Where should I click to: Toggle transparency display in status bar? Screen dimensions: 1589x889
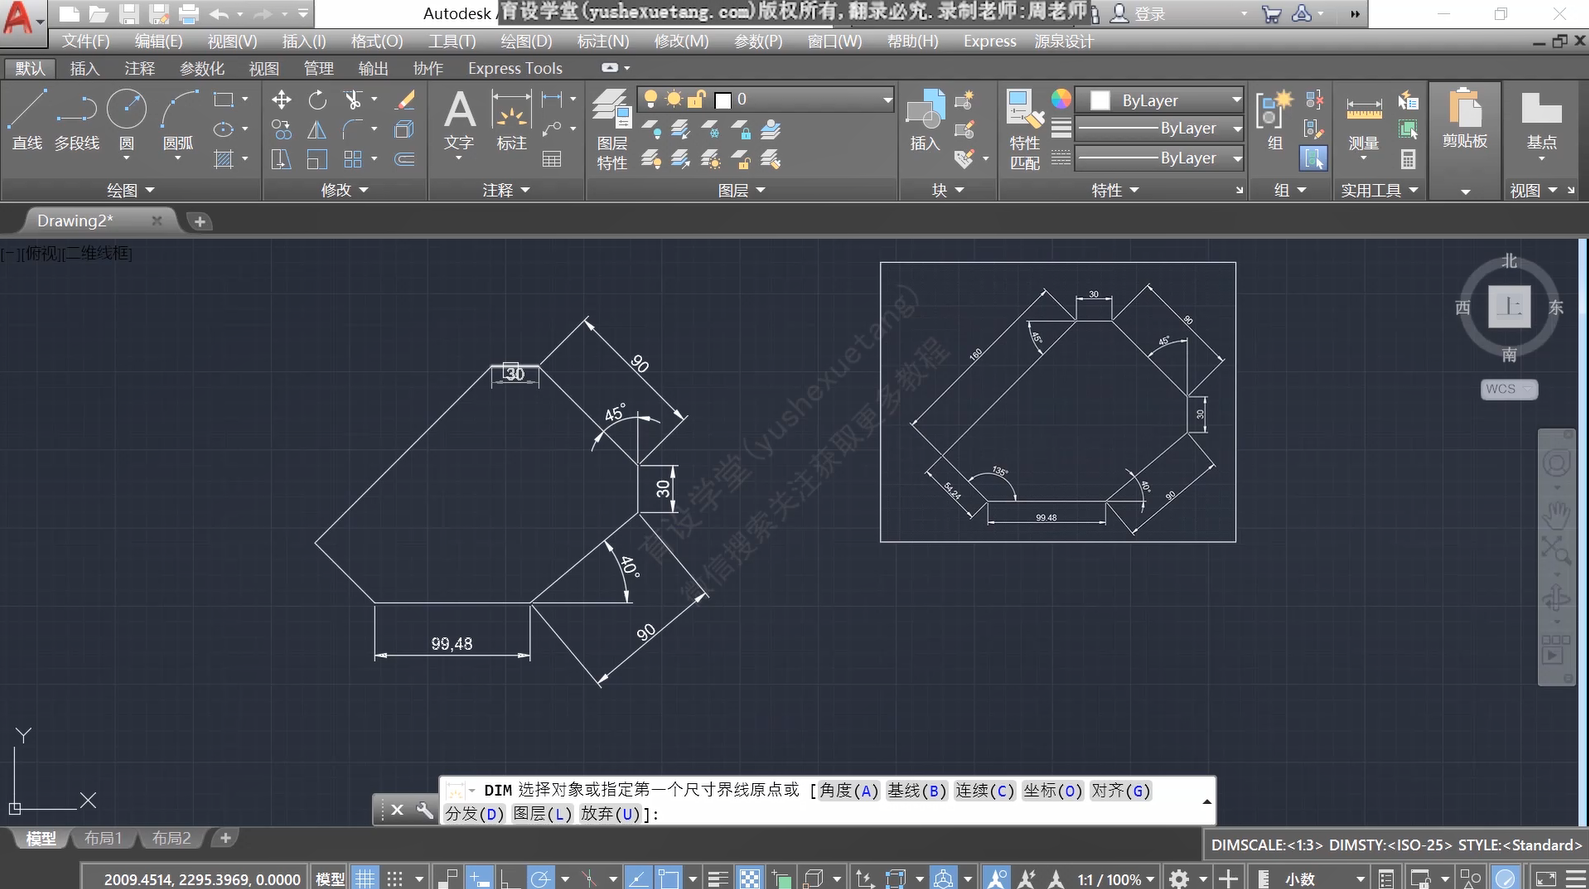[749, 878]
